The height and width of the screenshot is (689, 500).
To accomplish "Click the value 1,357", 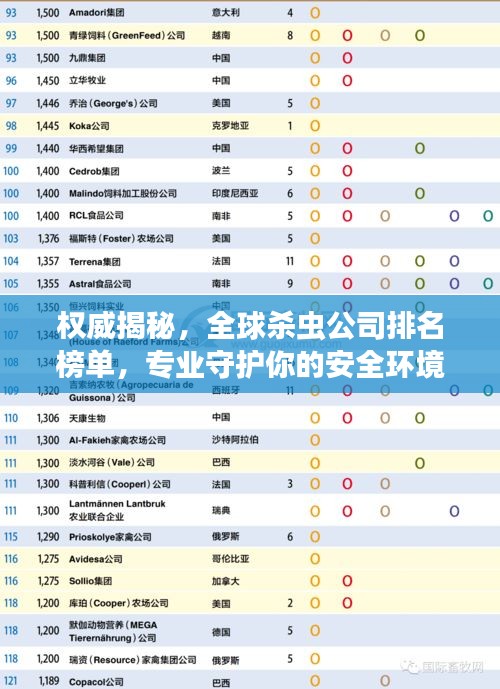I will click(x=48, y=261).
